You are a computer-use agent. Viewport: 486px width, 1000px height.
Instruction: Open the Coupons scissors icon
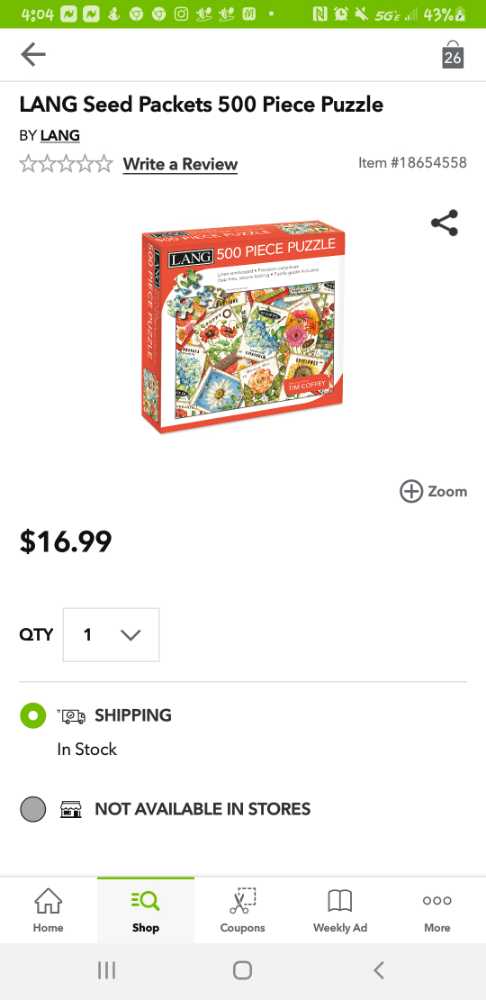tap(242, 901)
